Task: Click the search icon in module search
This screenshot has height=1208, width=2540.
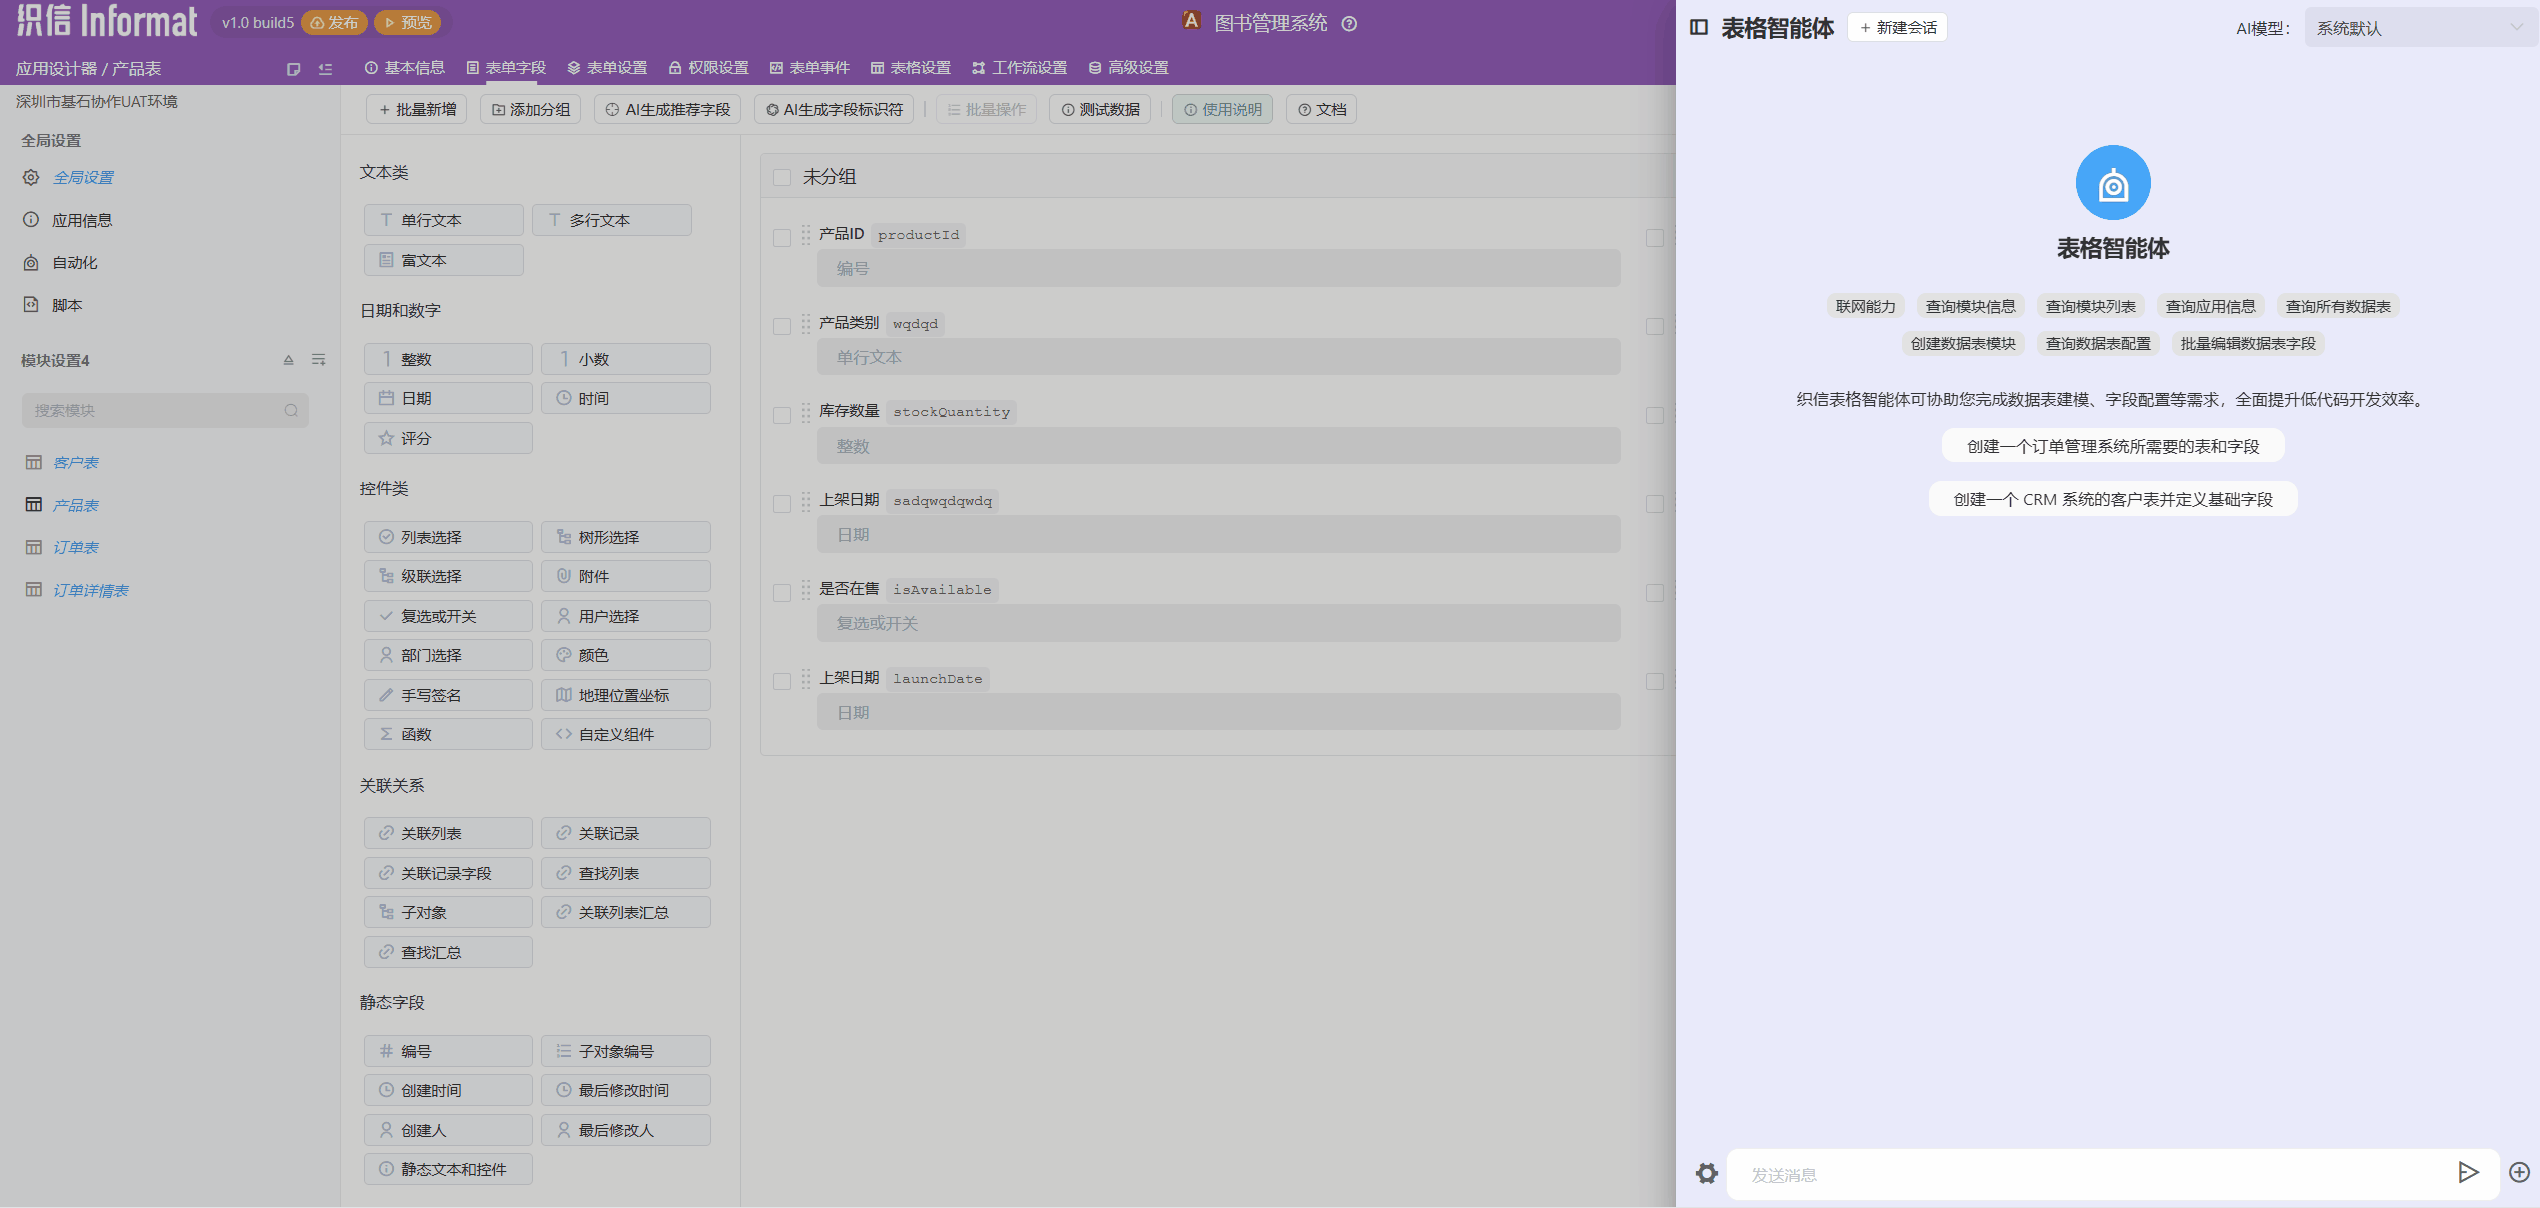Action: (291, 410)
